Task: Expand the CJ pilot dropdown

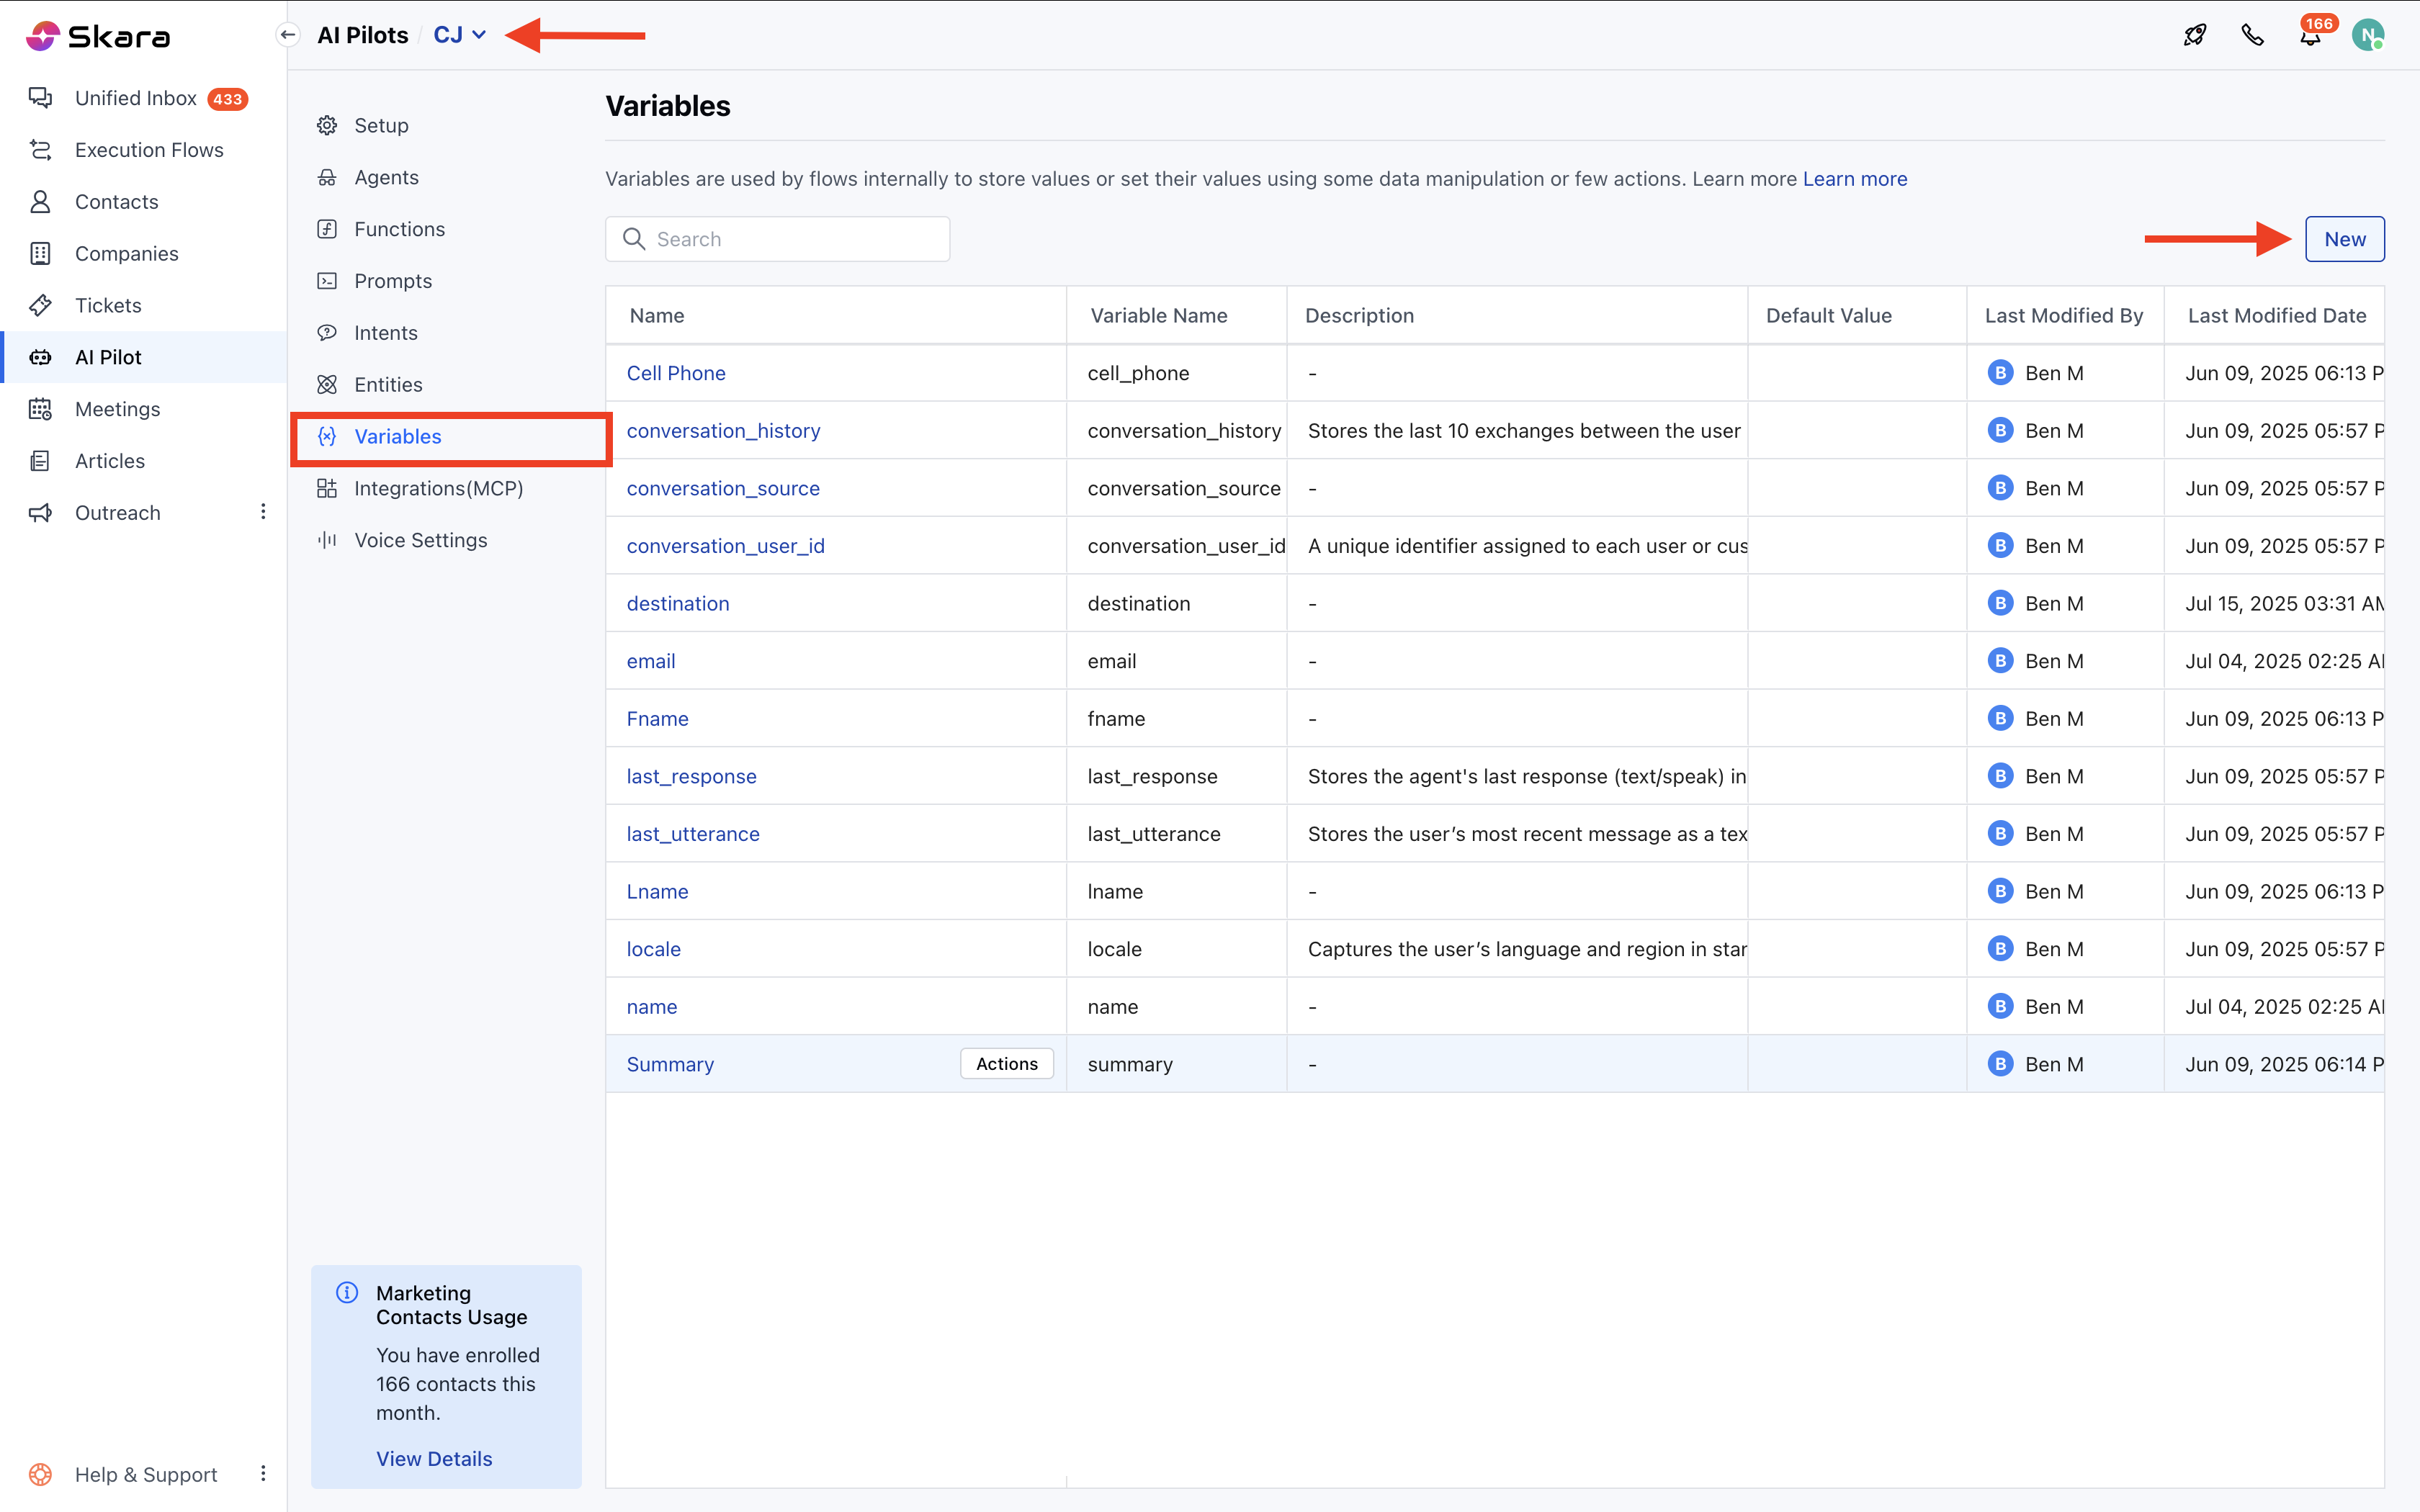Action: (x=460, y=35)
